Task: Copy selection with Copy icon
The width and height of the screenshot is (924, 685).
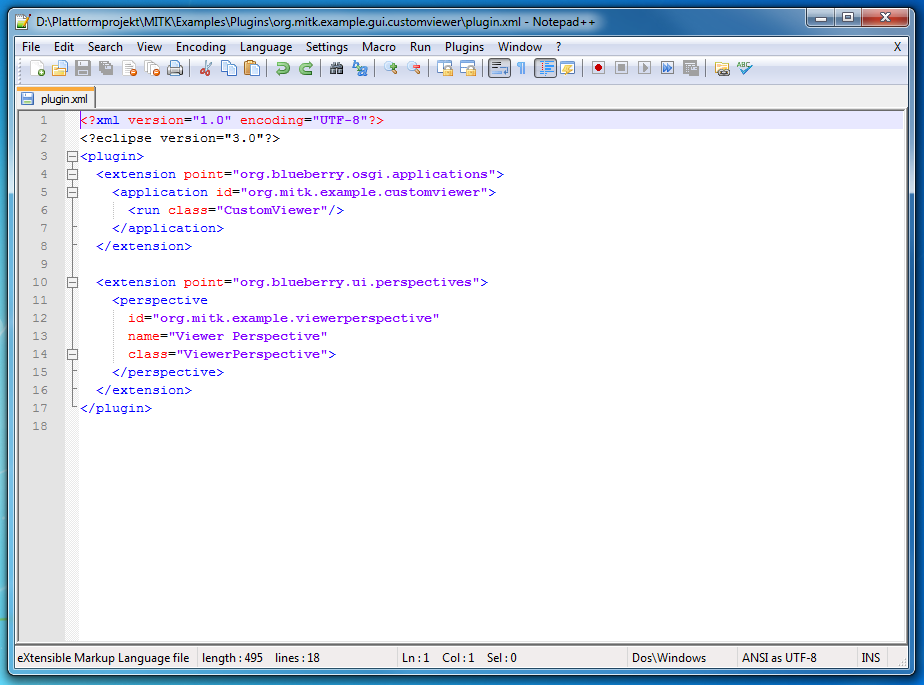Action: click(229, 68)
